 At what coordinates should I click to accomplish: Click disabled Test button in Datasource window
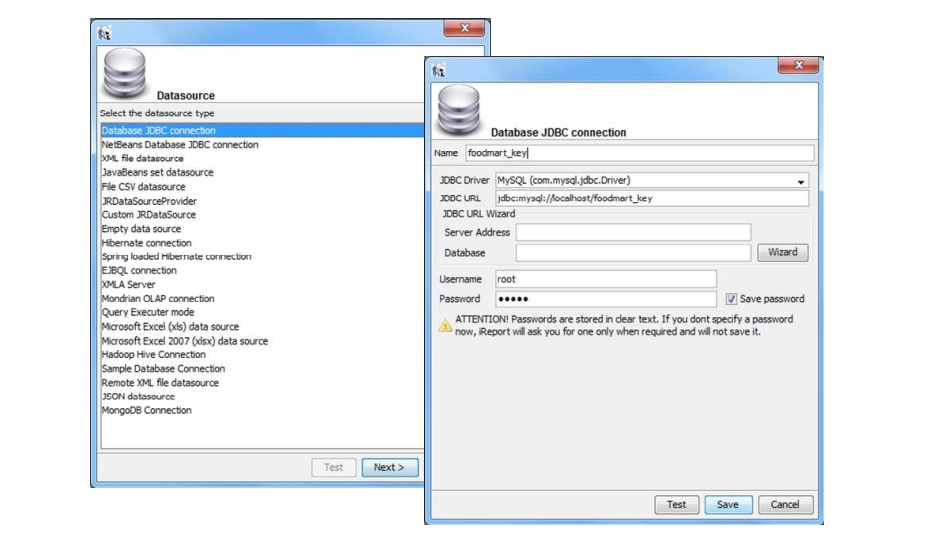coord(333,467)
